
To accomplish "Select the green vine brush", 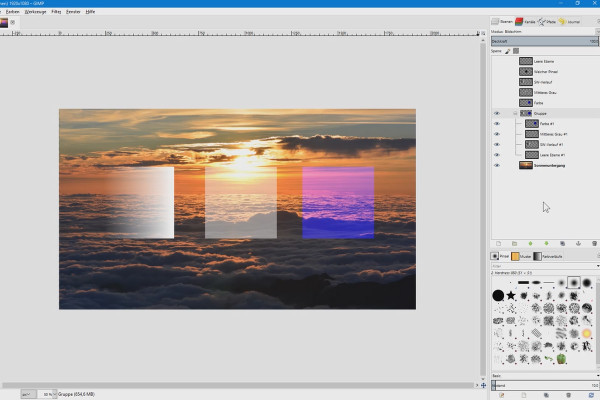I will pos(549,359).
